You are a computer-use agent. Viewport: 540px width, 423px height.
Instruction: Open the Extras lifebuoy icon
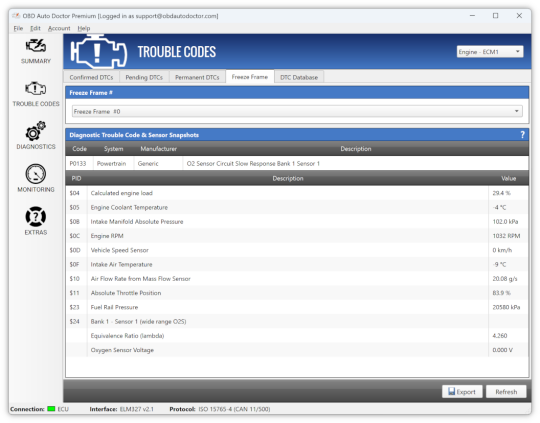pos(35,217)
